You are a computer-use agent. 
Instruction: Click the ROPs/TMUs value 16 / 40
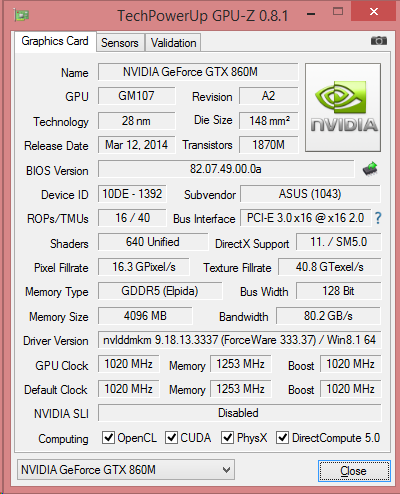[132, 218]
